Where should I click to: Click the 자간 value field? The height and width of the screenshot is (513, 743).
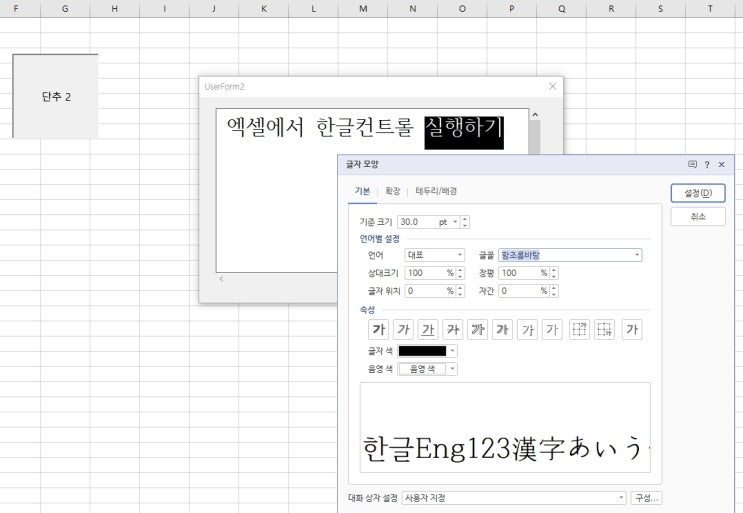pyautogui.click(x=519, y=291)
